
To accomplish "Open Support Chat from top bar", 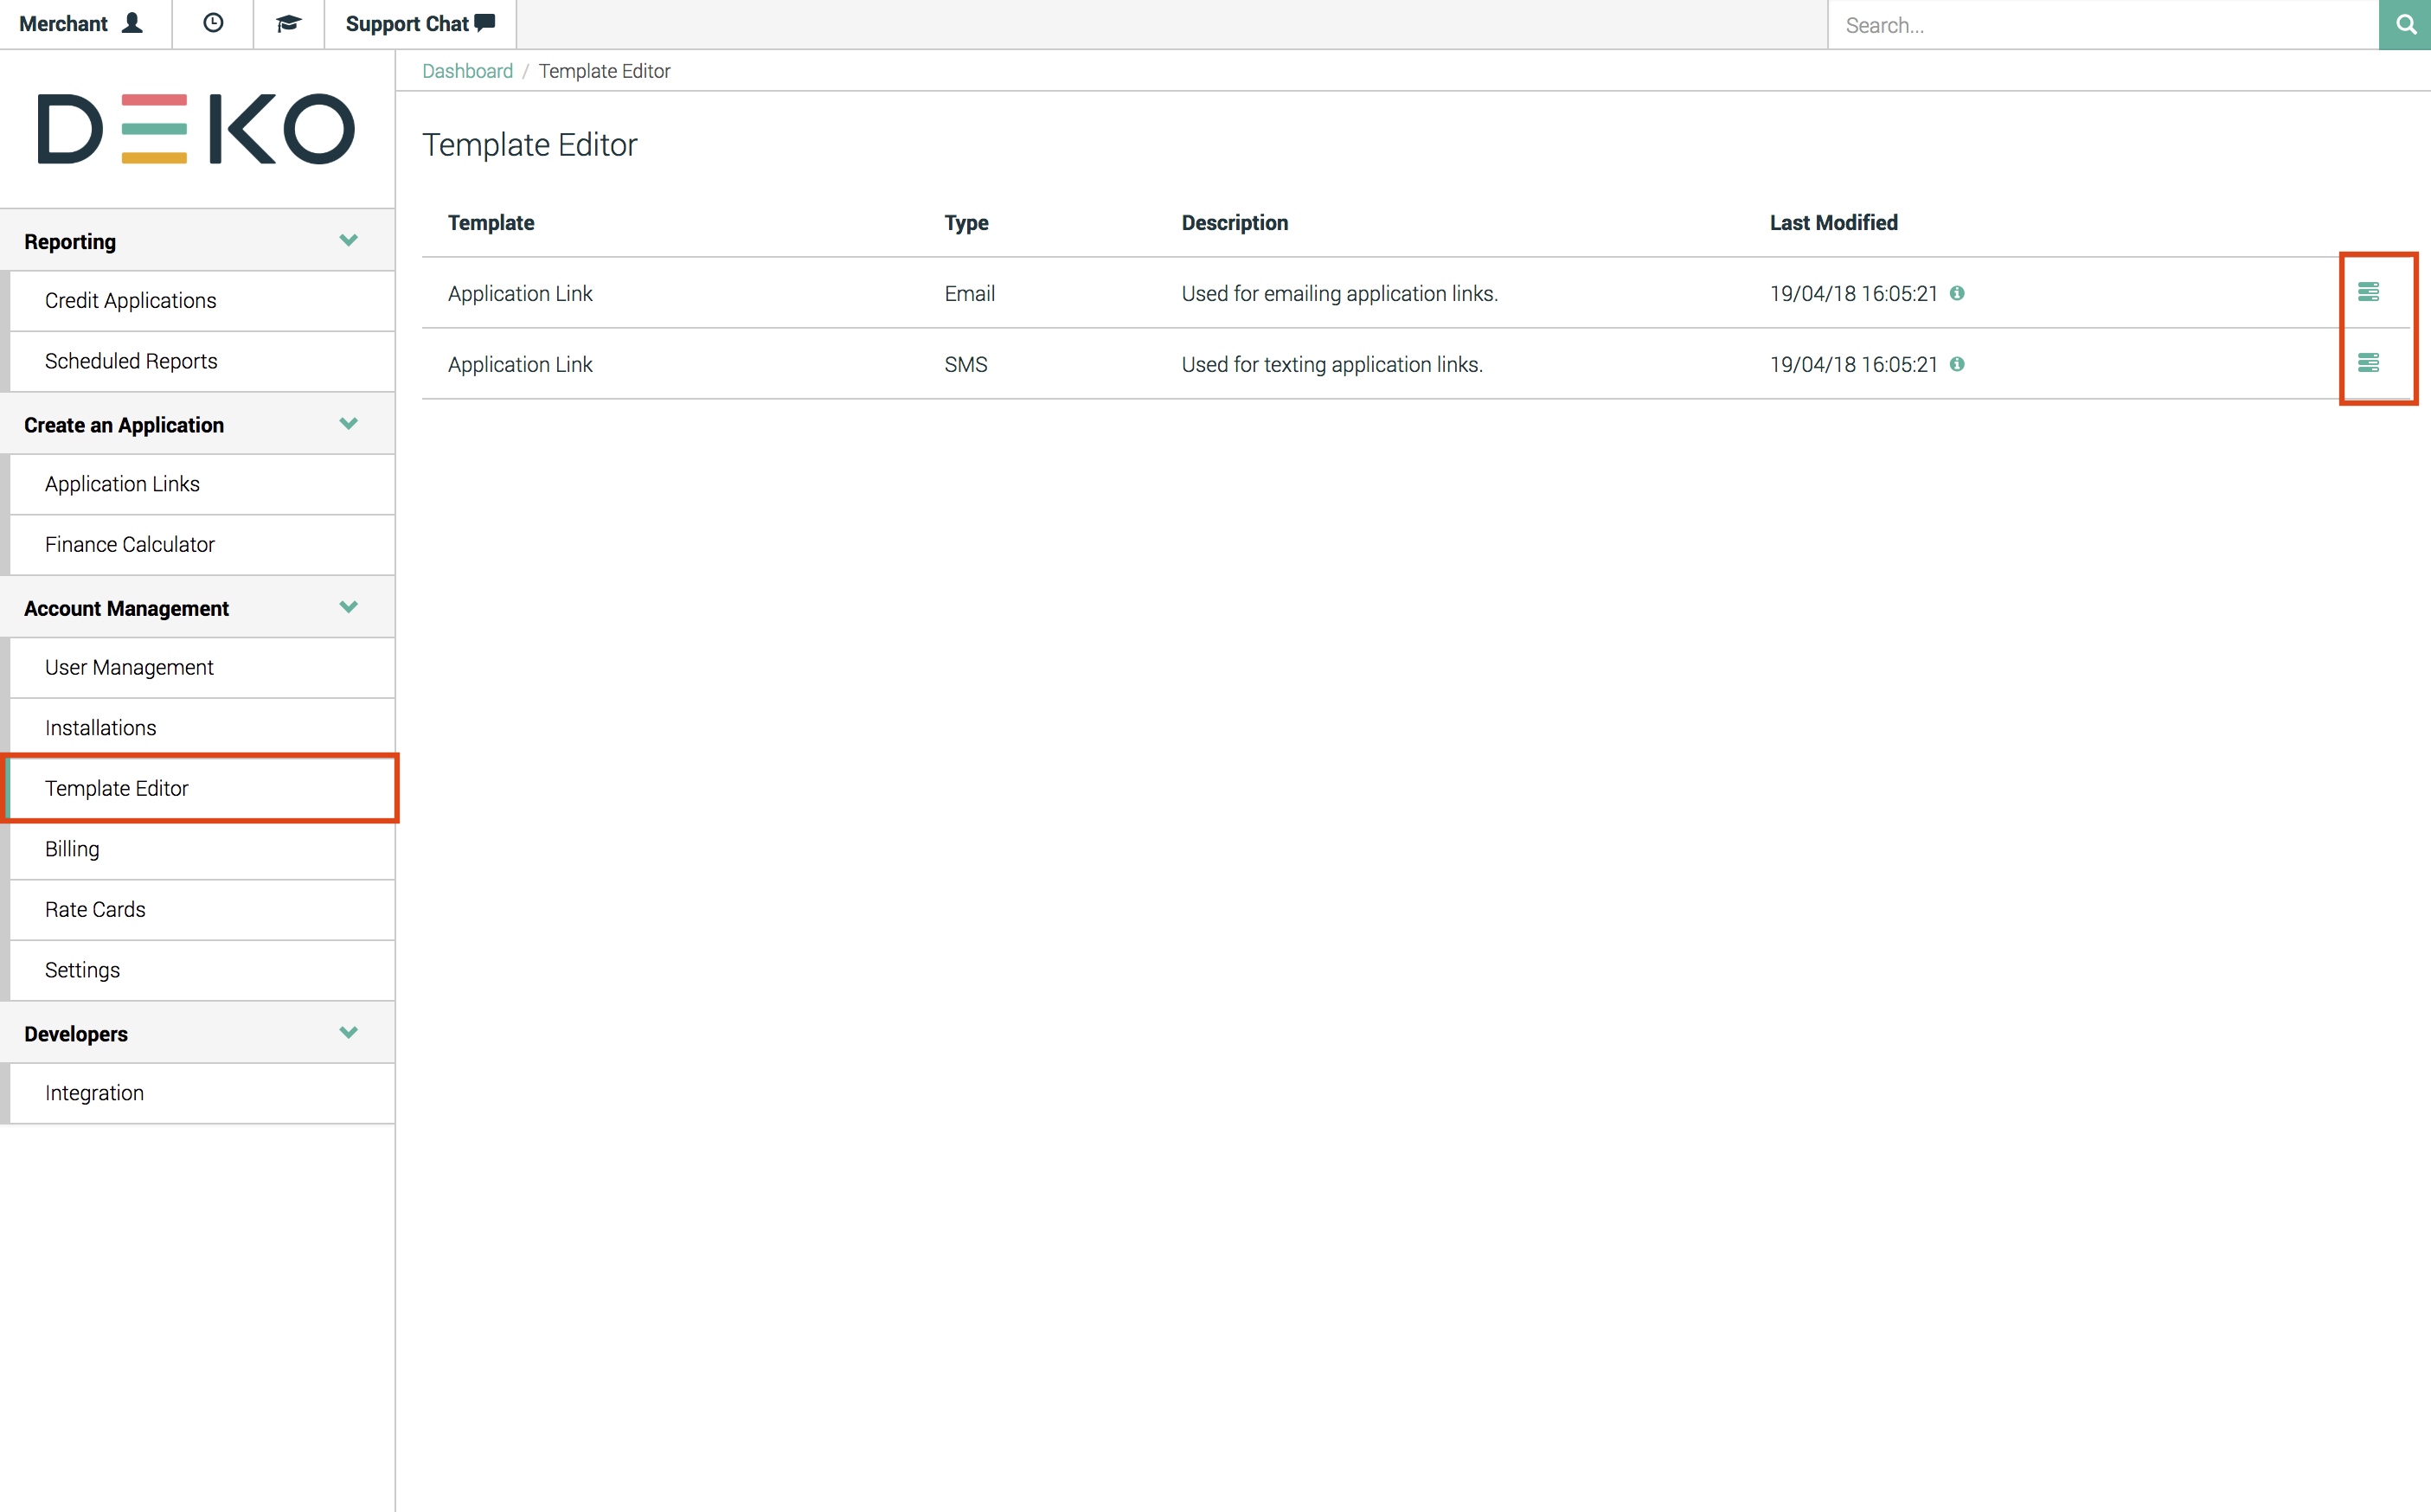I will tap(420, 24).
